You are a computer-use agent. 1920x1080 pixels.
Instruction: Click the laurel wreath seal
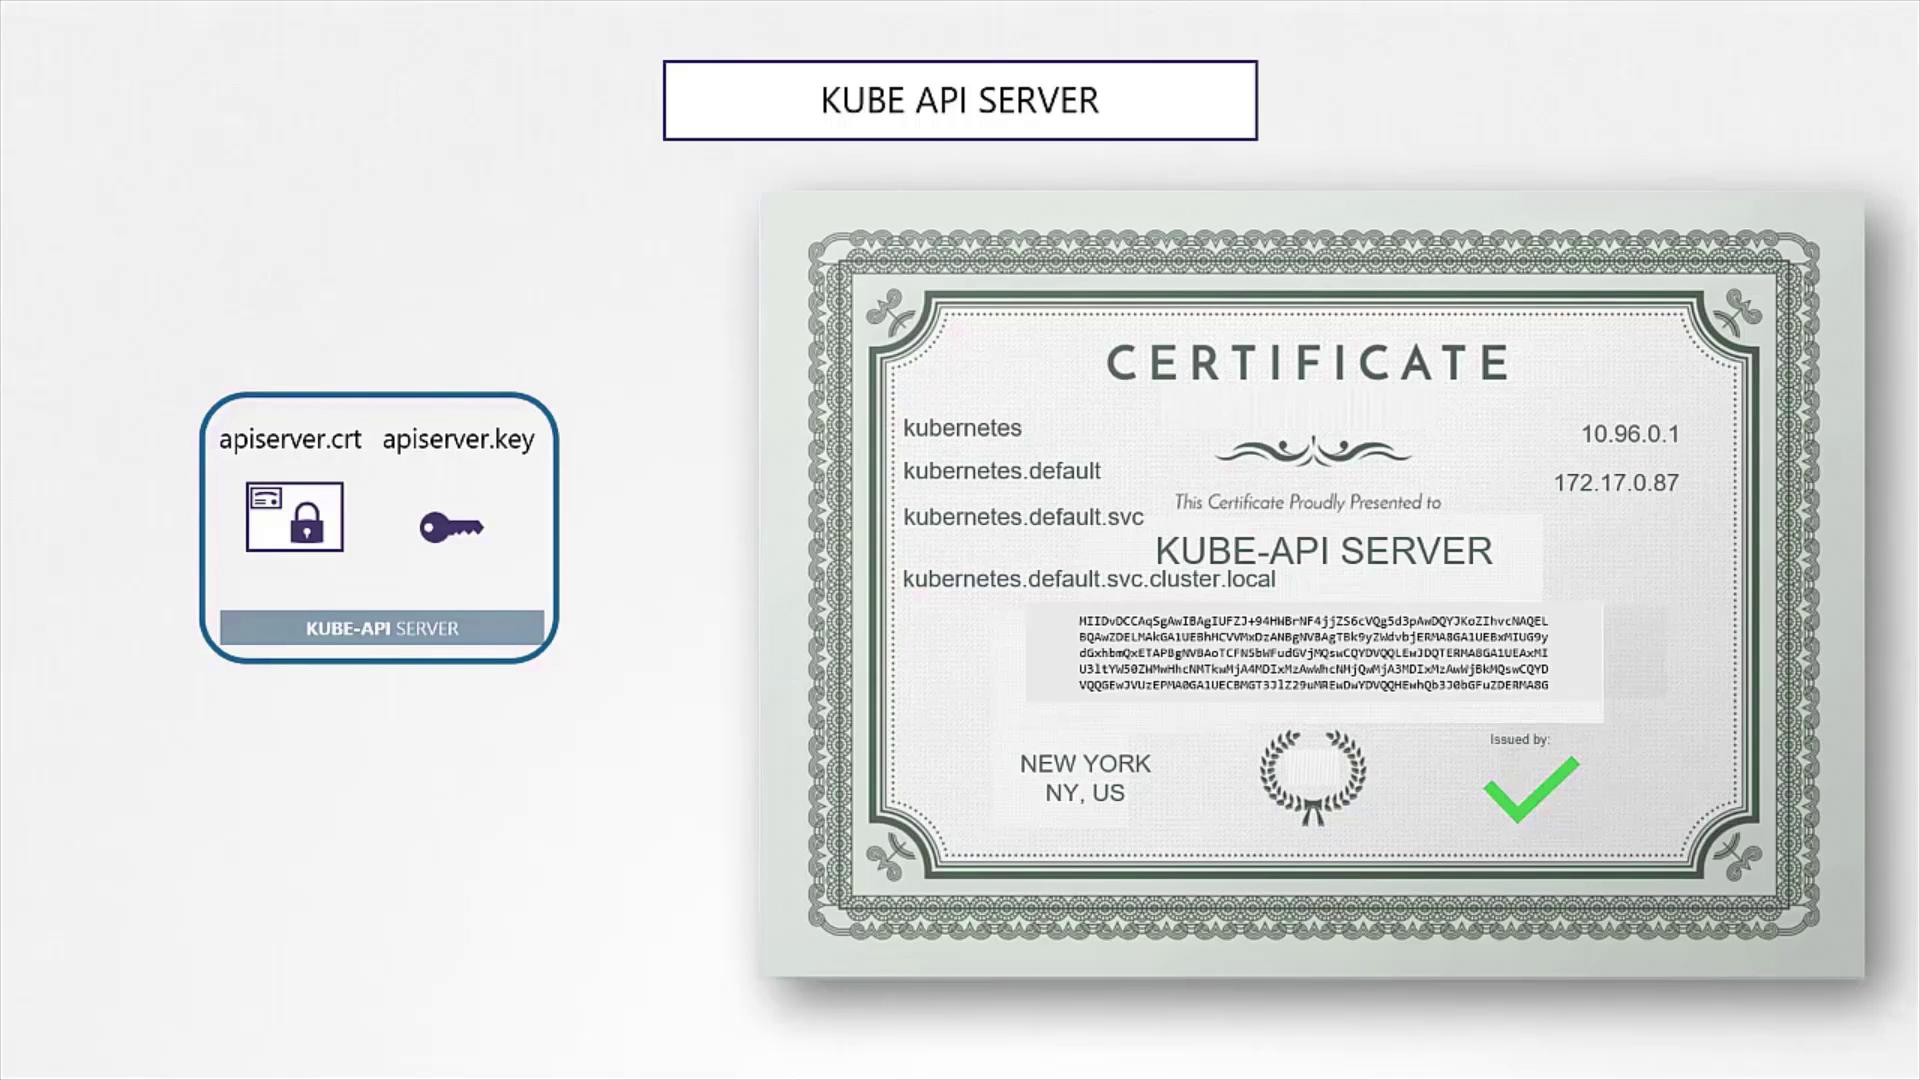[1312, 777]
